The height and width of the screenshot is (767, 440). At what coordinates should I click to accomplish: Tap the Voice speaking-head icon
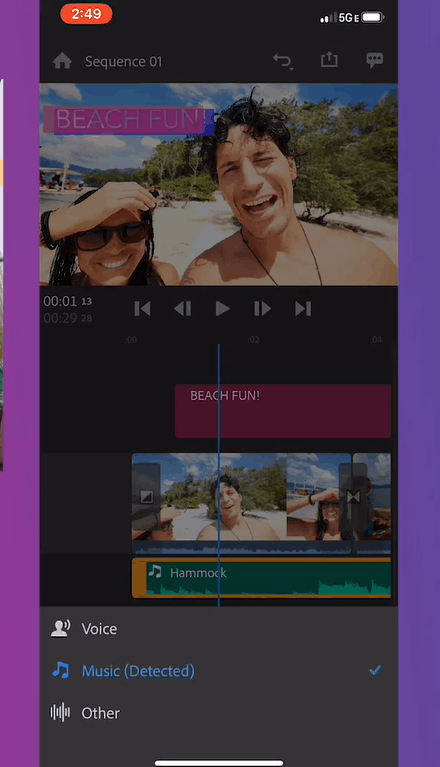pyautogui.click(x=60, y=629)
